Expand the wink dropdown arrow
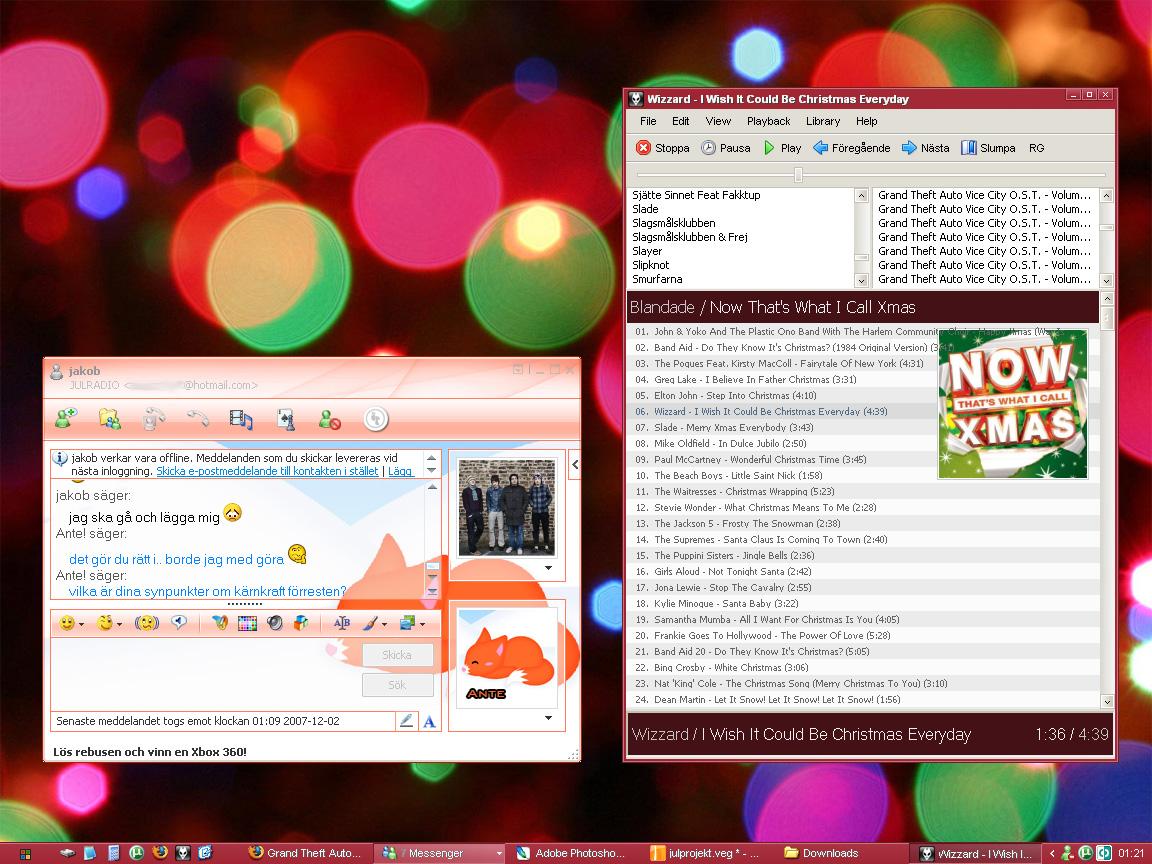The image size is (1152, 864). point(120,624)
